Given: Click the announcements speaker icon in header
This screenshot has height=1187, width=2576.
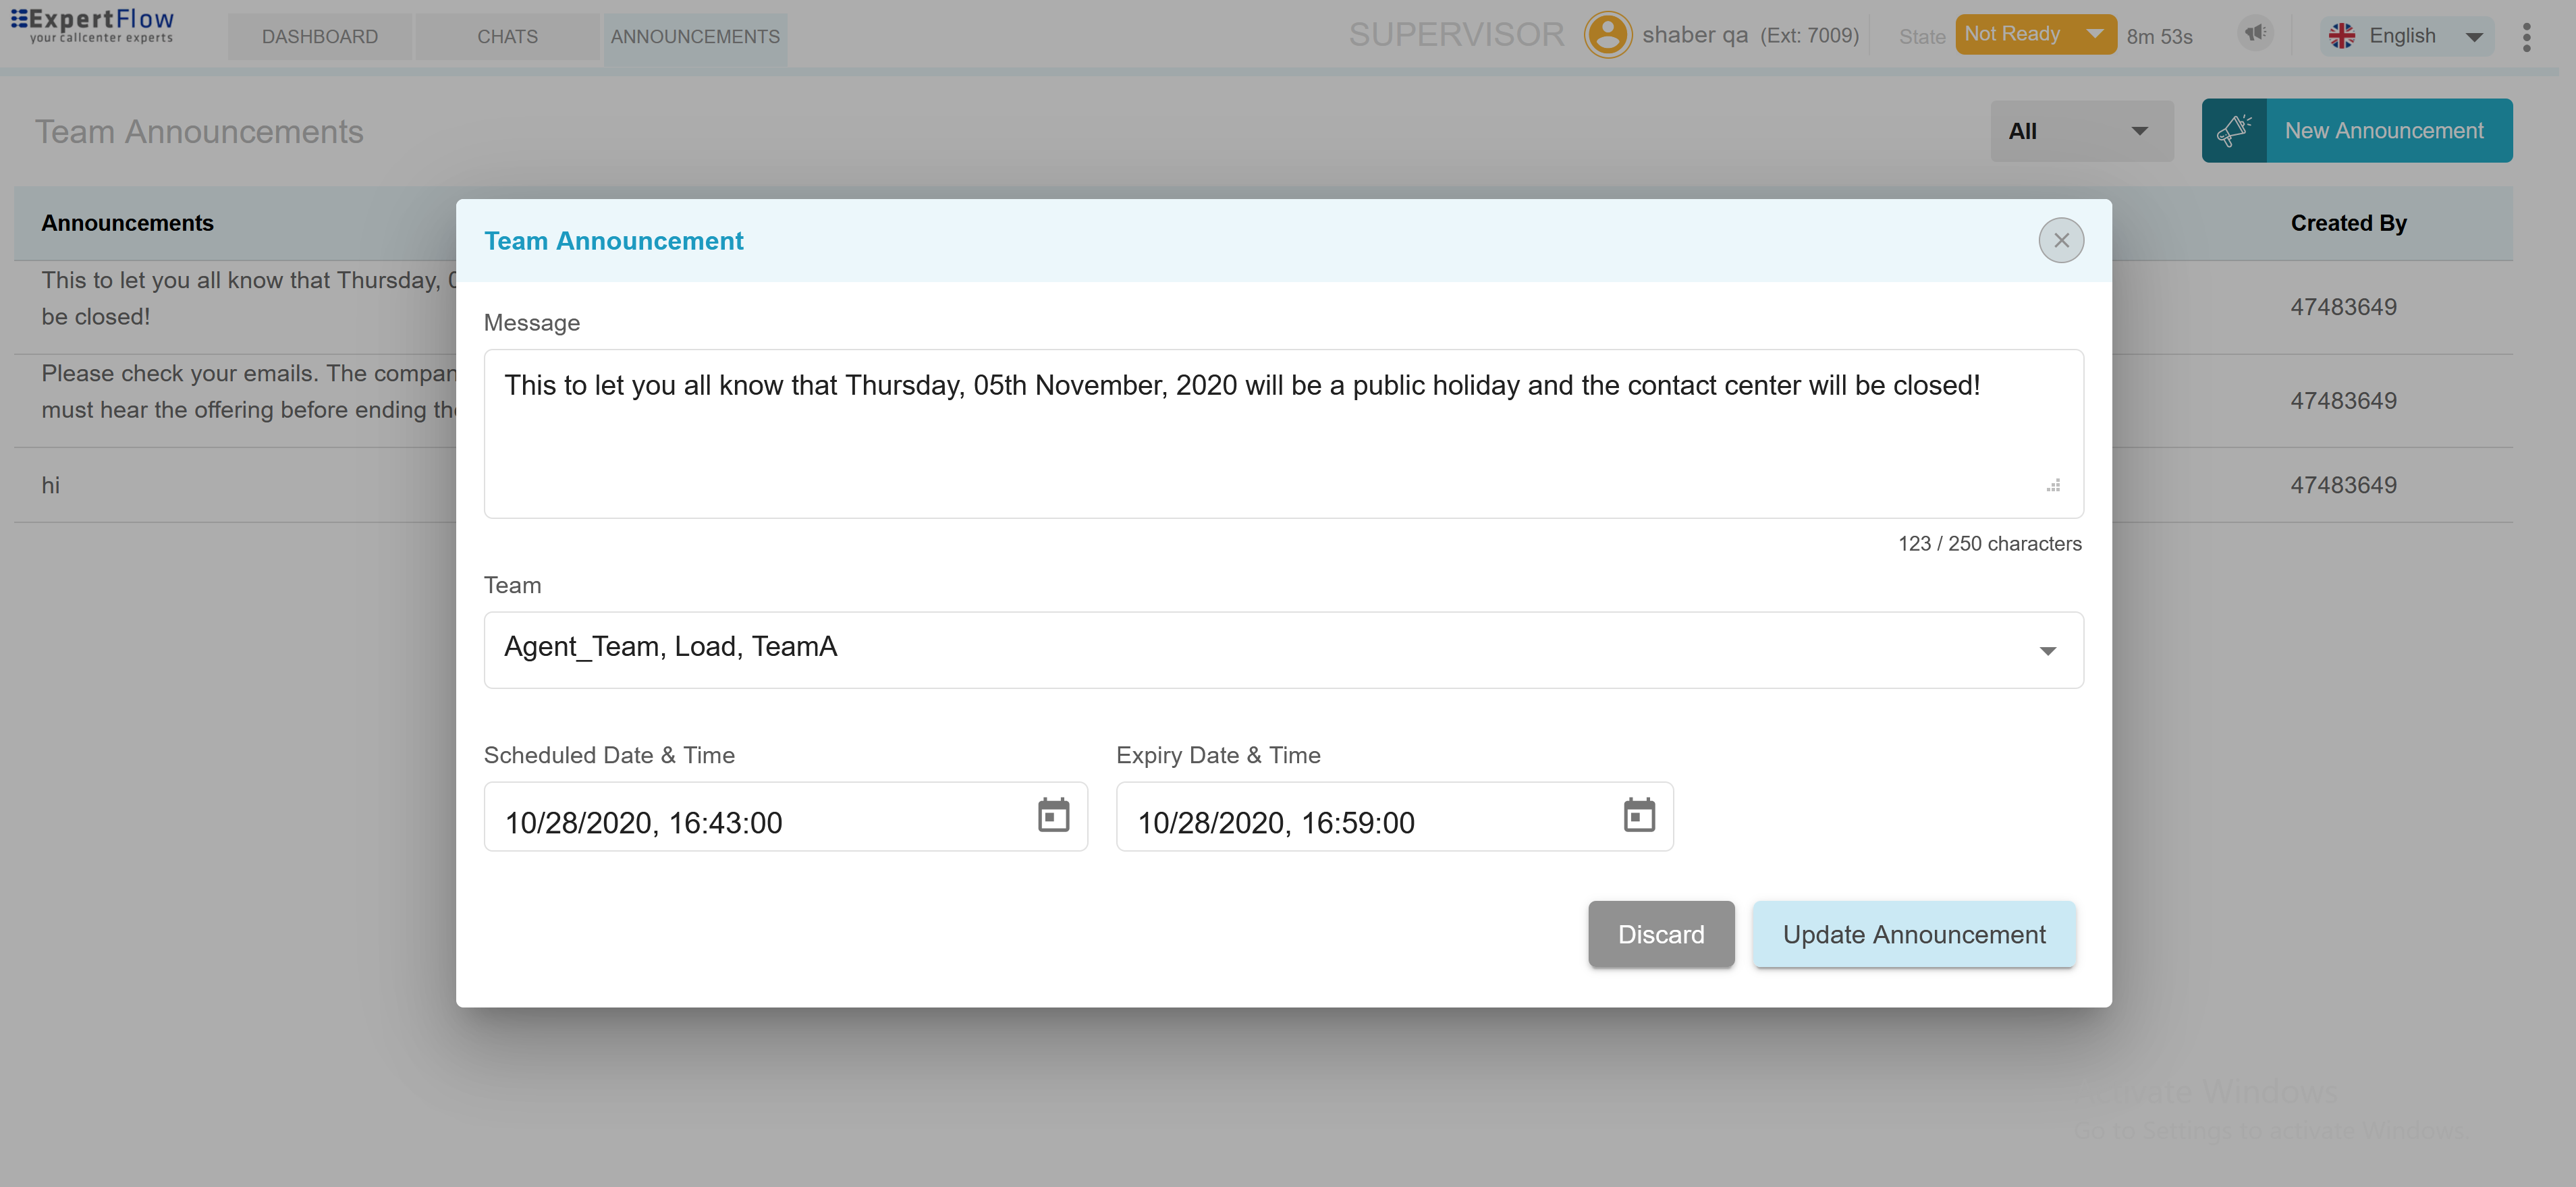Looking at the screenshot, I should (x=2255, y=34).
